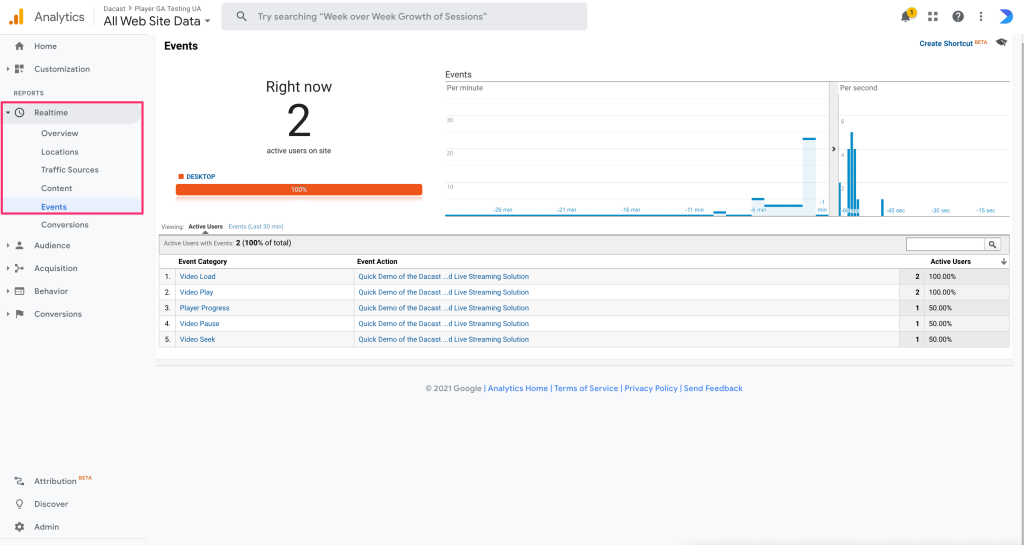Viewport: 1024px width, 545px height.
Task: Switch to Events (Last 30 min) view
Action: [x=256, y=226]
